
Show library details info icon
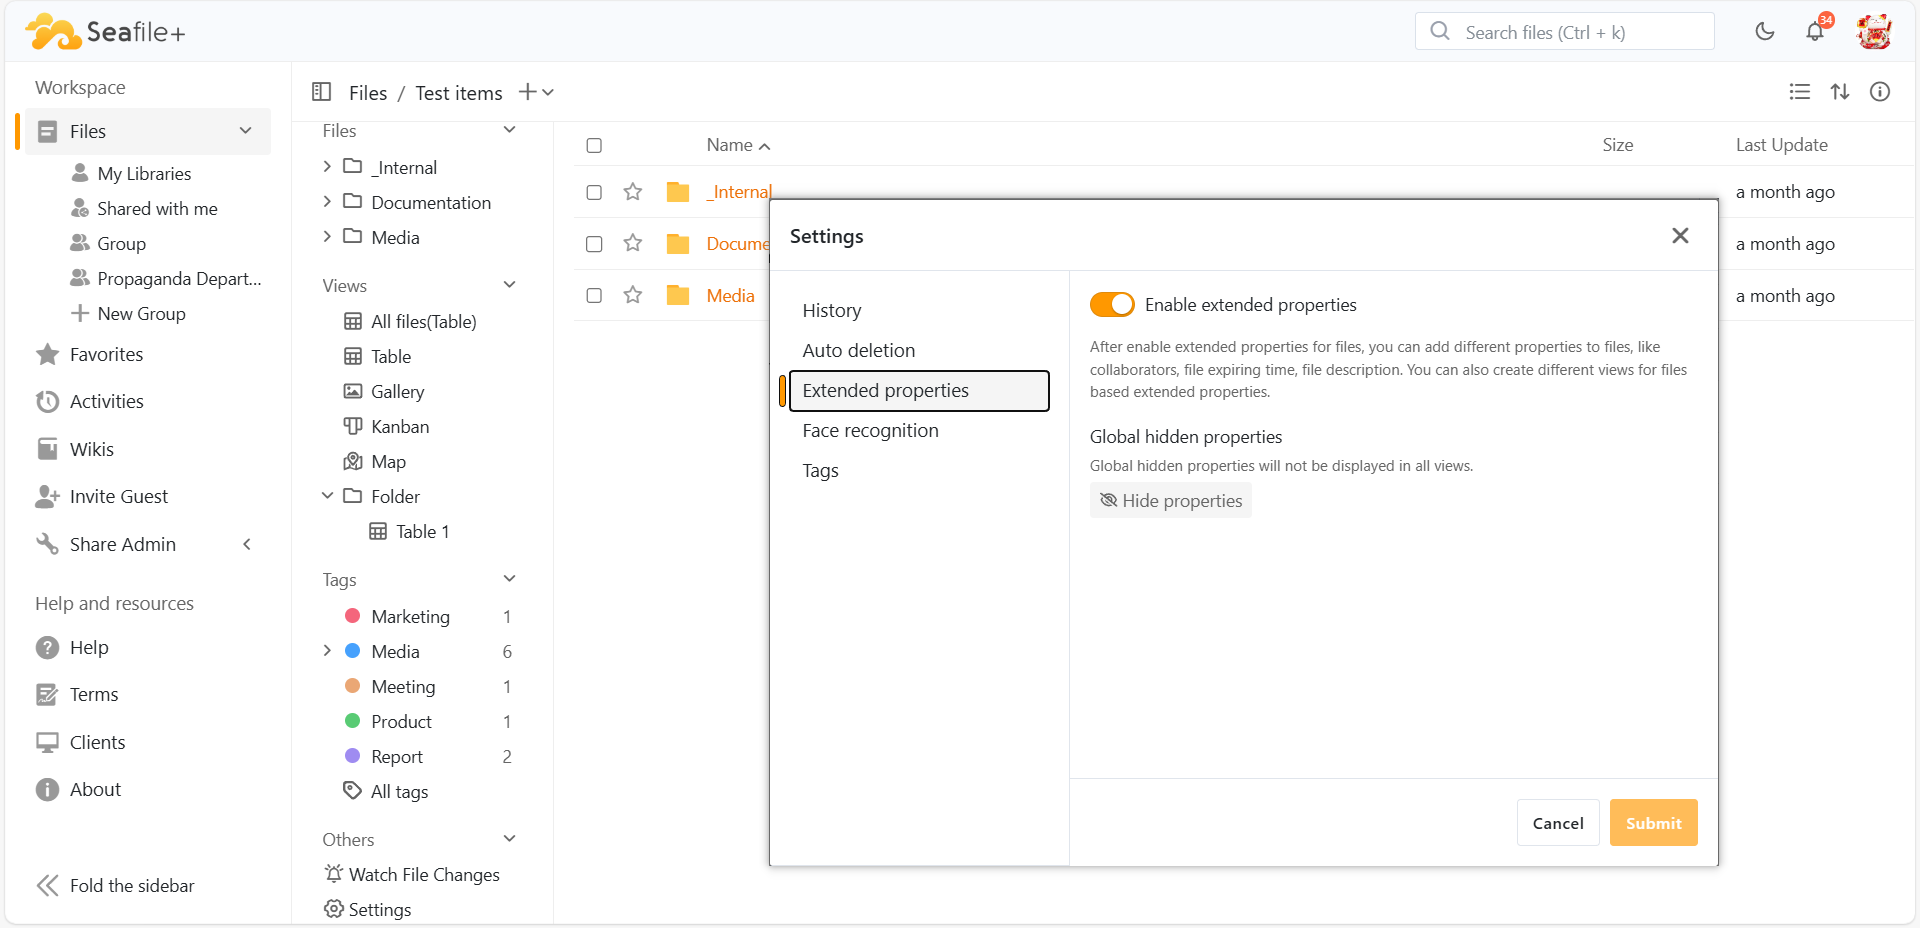(x=1880, y=92)
